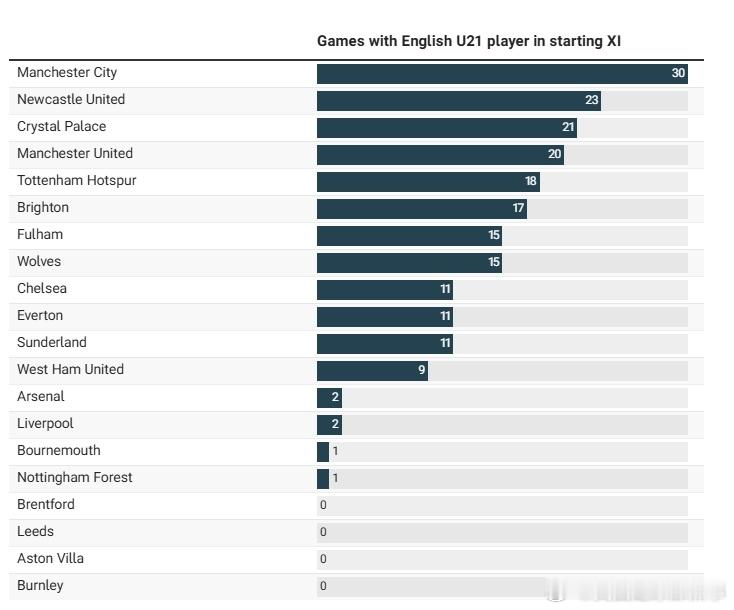Select the Newcastle United team label

[x=71, y=99]
